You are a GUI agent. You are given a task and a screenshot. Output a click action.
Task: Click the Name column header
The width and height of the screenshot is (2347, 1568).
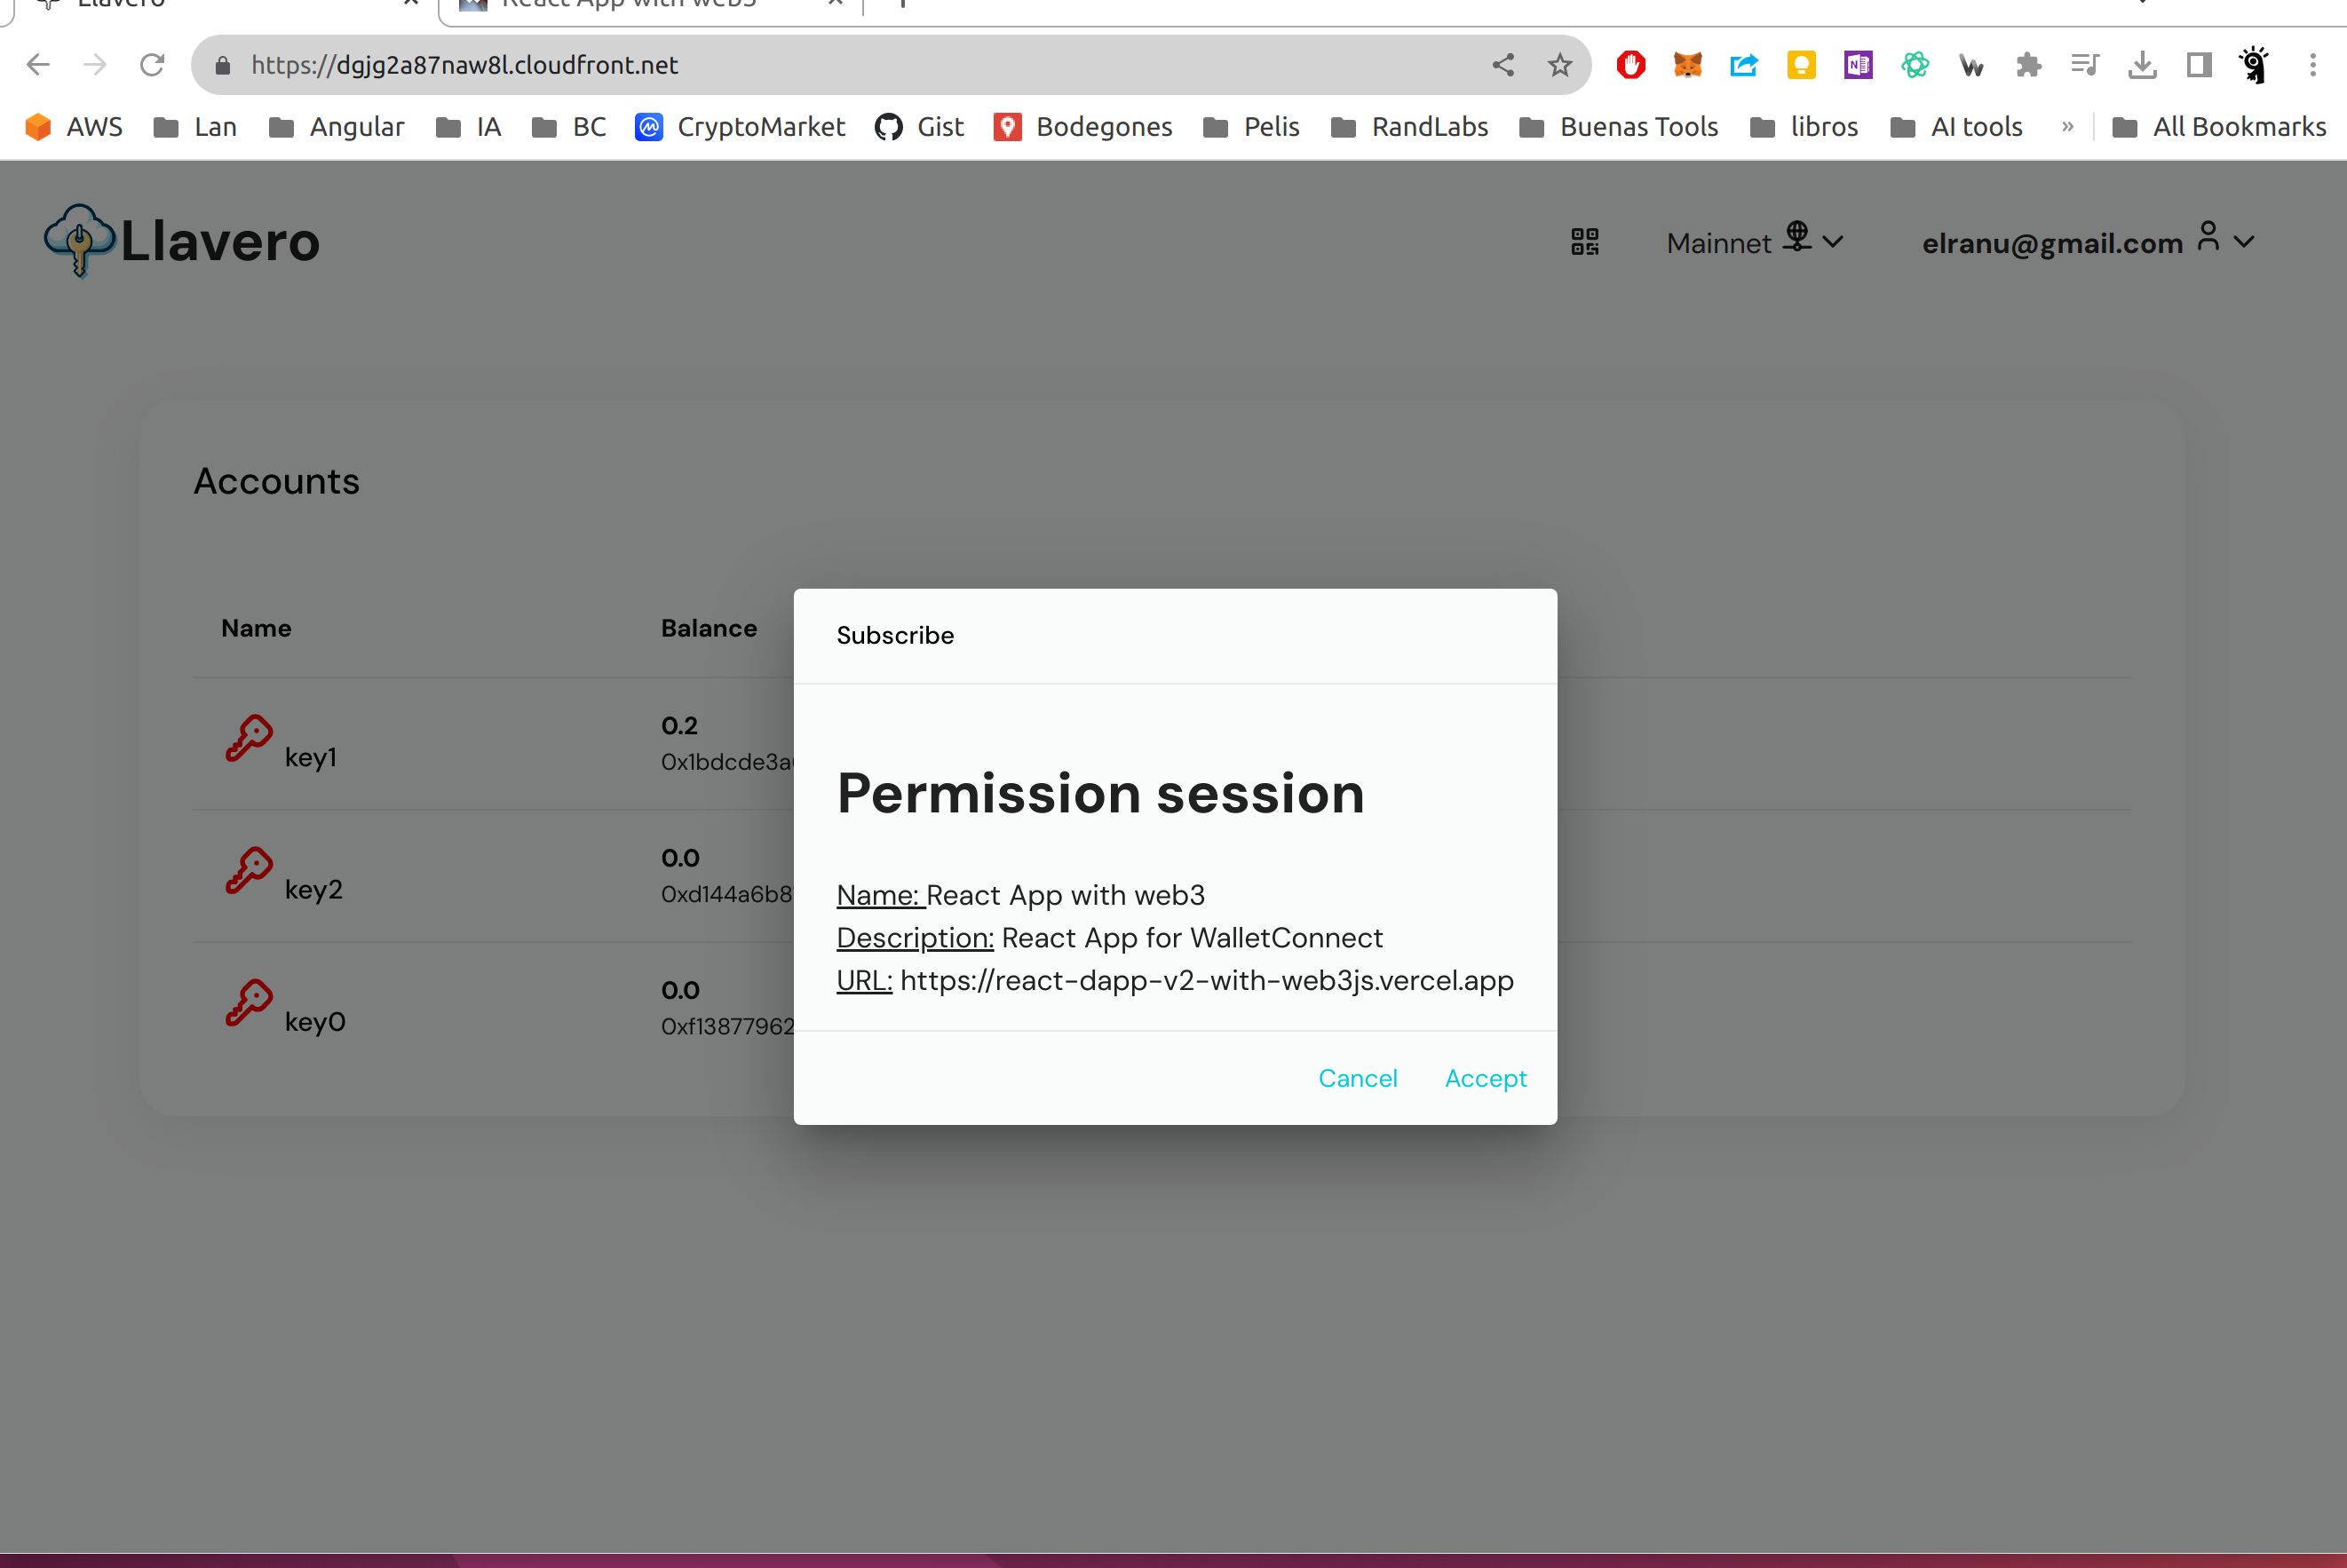click(x=256, y=628)
